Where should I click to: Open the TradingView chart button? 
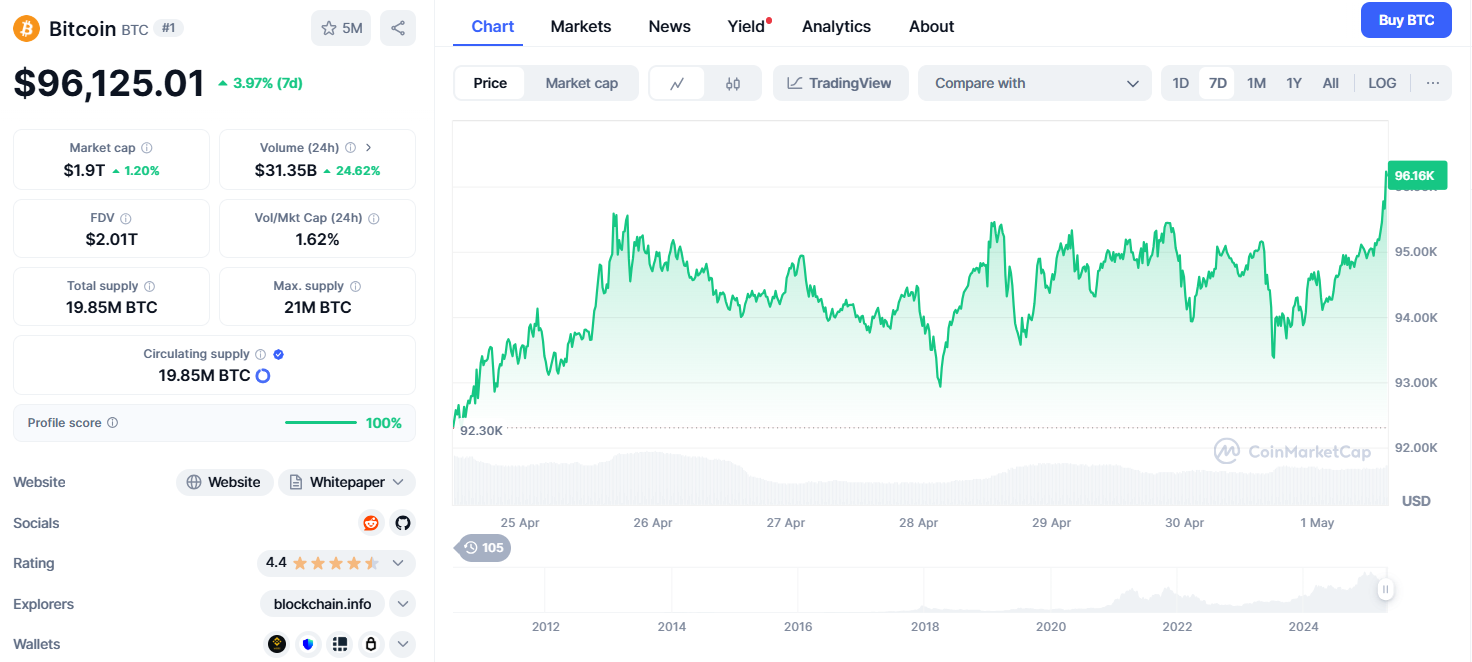pyautogui.click(x=840, y=83)
